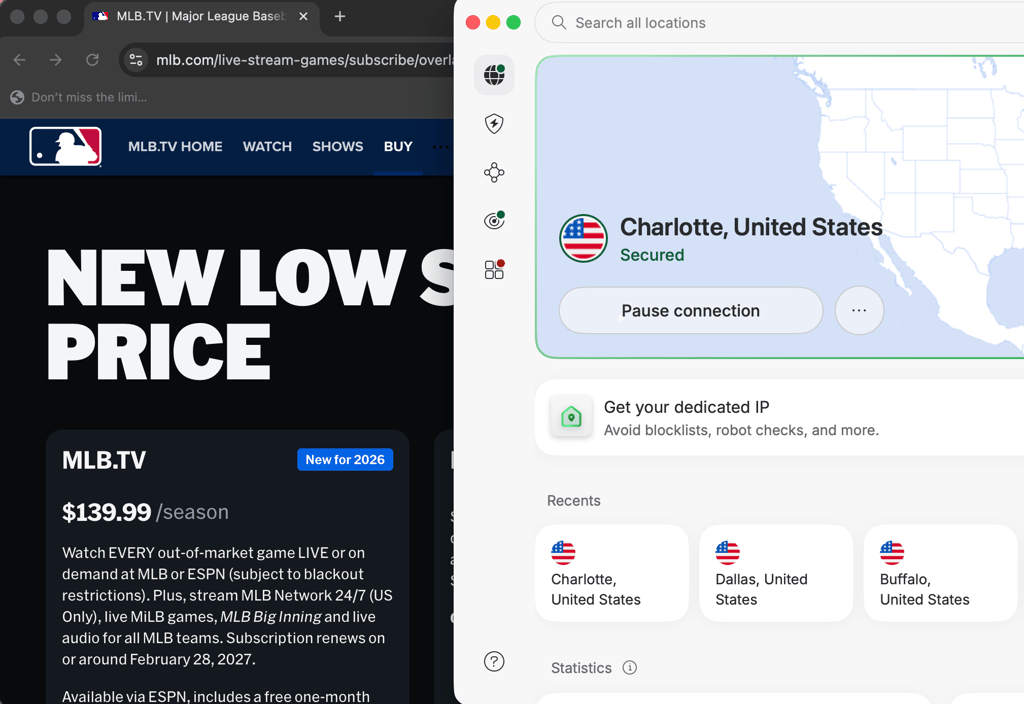The height and width of the screenshot is (704, 1024).
Task: Select SHOWS in MLB navigation
Action: pyautogui.click(x=338, y=147)
